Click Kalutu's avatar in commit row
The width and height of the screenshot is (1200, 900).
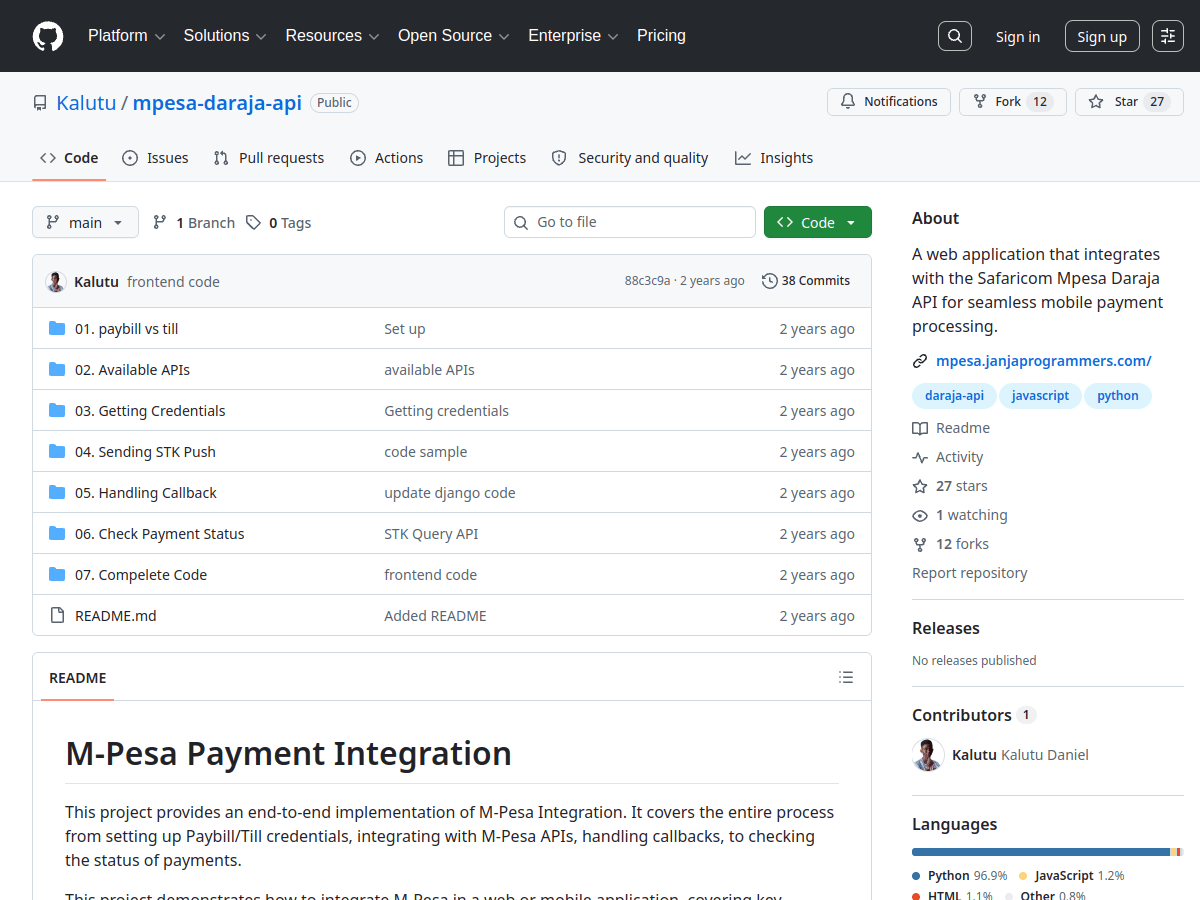(56, 282)
